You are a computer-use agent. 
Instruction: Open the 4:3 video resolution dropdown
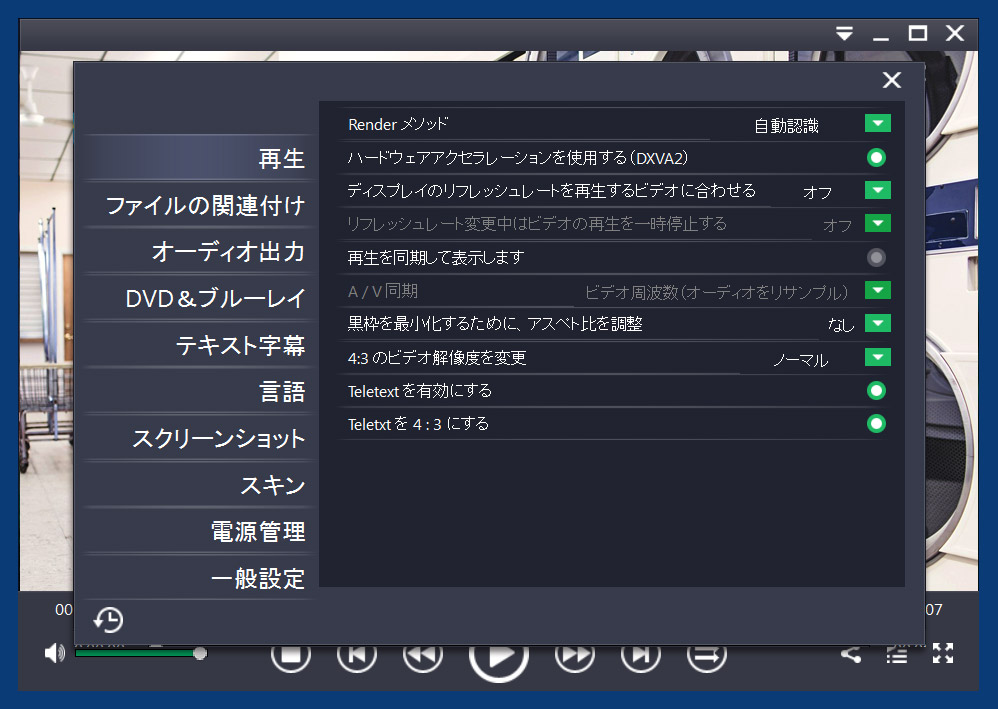click(x=877, y=358)
